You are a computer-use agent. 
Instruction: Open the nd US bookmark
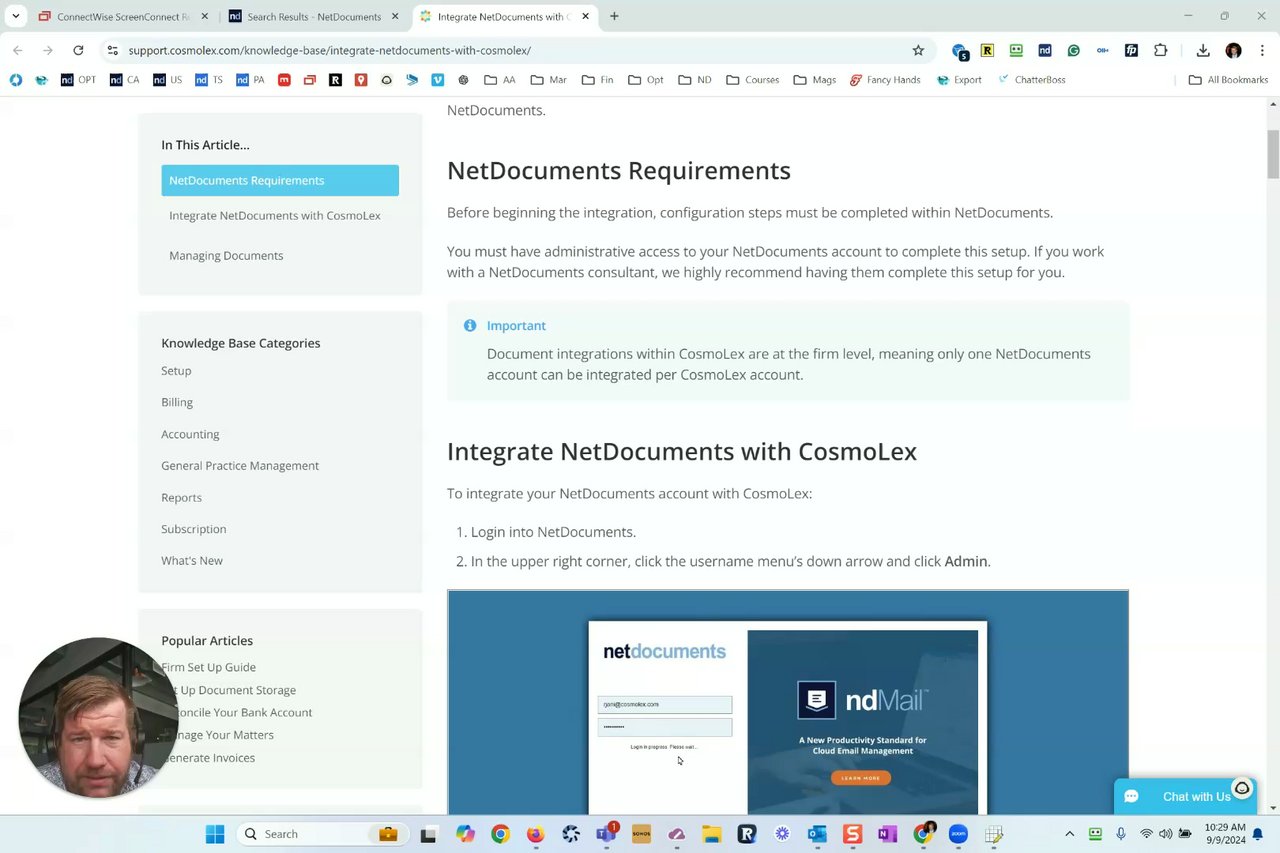pyautogui.click(x=167, y=80)
